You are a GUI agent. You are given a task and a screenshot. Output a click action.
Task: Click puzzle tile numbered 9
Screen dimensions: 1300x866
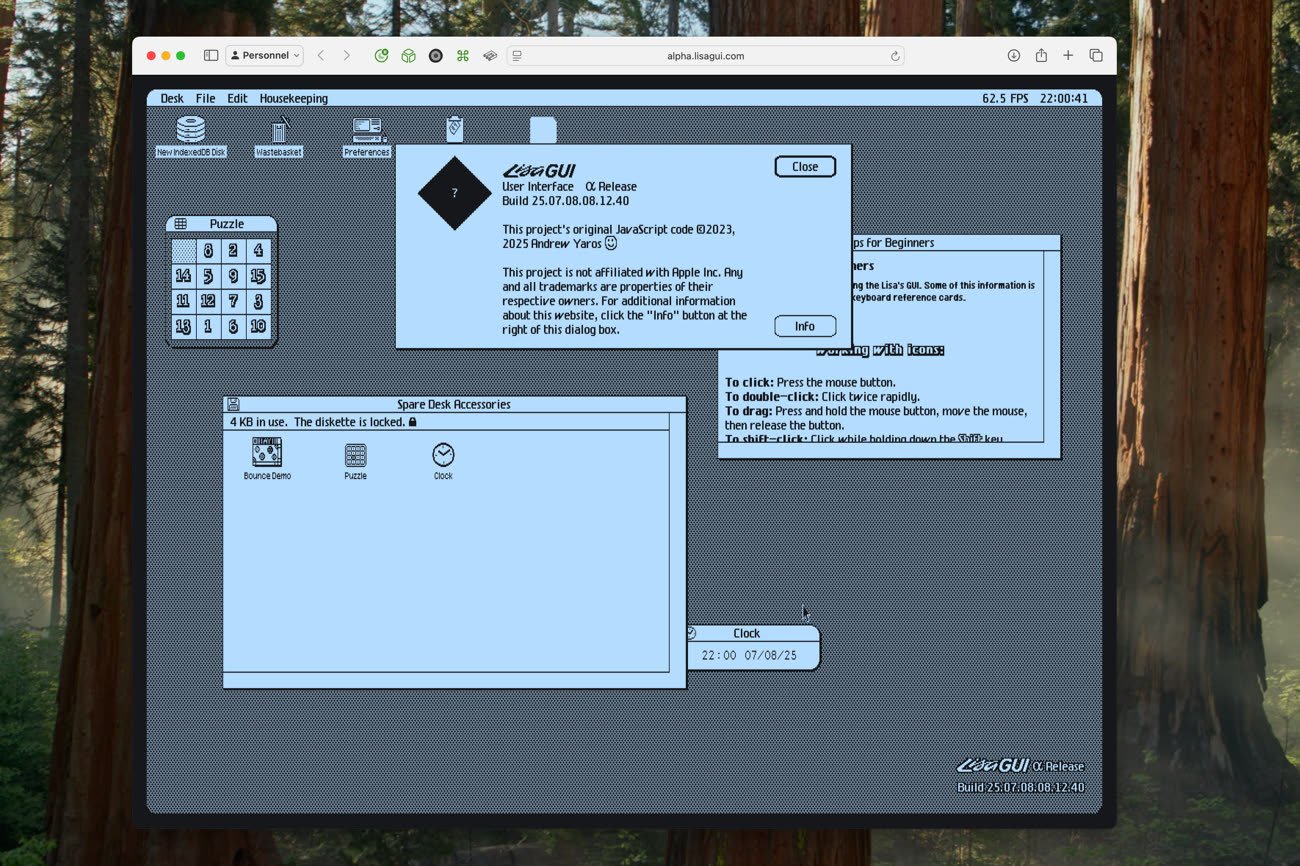pos(233,276)
